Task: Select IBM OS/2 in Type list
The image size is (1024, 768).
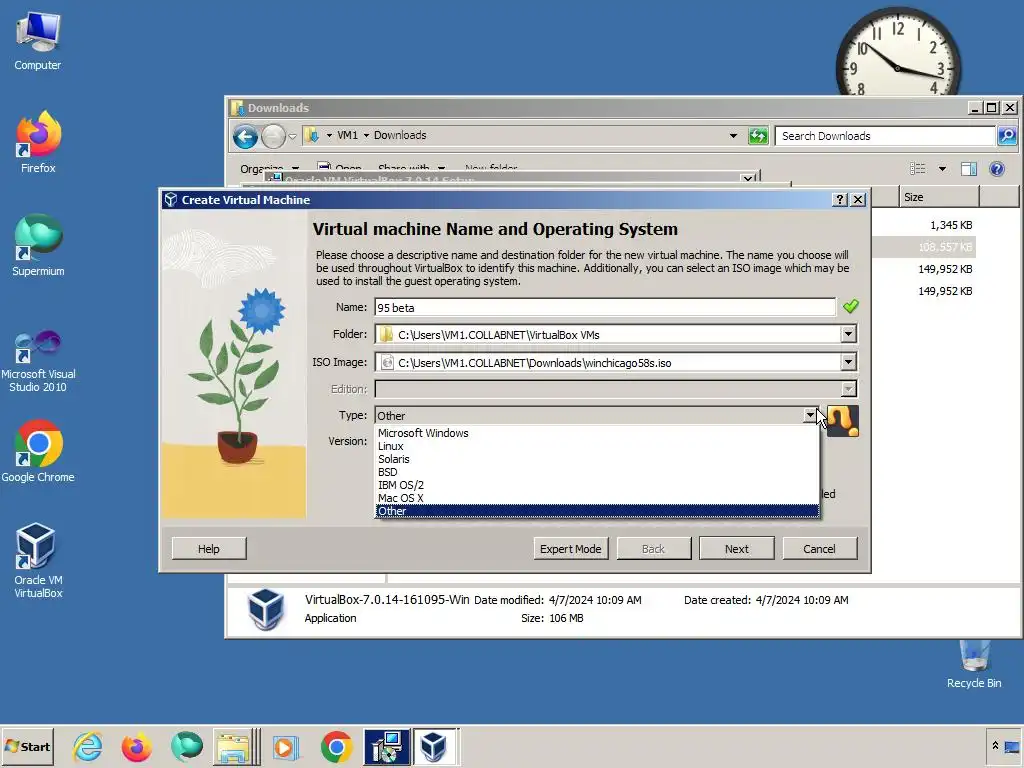Action: tap(597, 485)
